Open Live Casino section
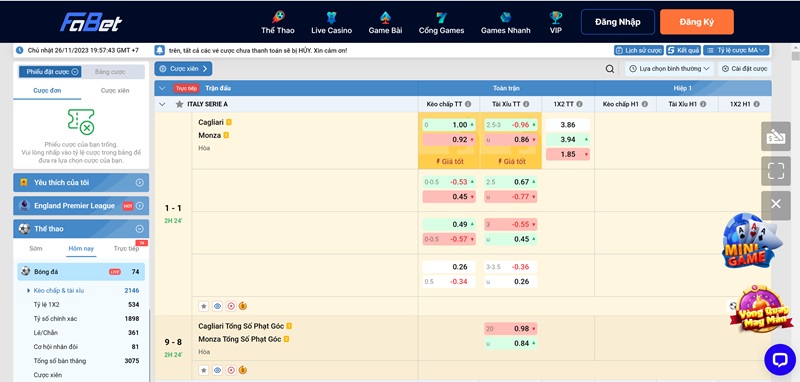The image size is (800, 382). (x=331, y=22)
